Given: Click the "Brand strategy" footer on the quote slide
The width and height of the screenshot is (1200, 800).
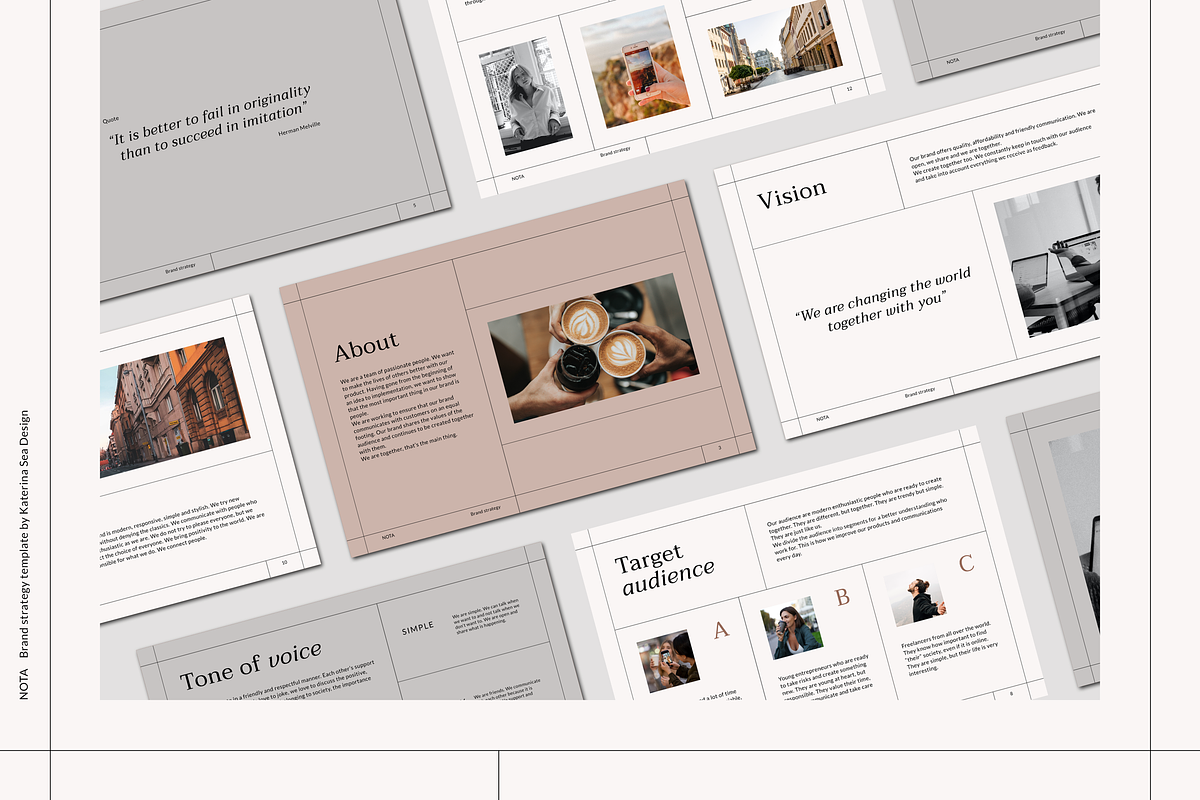Looking at the screenshot, I should (x=180, y=268).
